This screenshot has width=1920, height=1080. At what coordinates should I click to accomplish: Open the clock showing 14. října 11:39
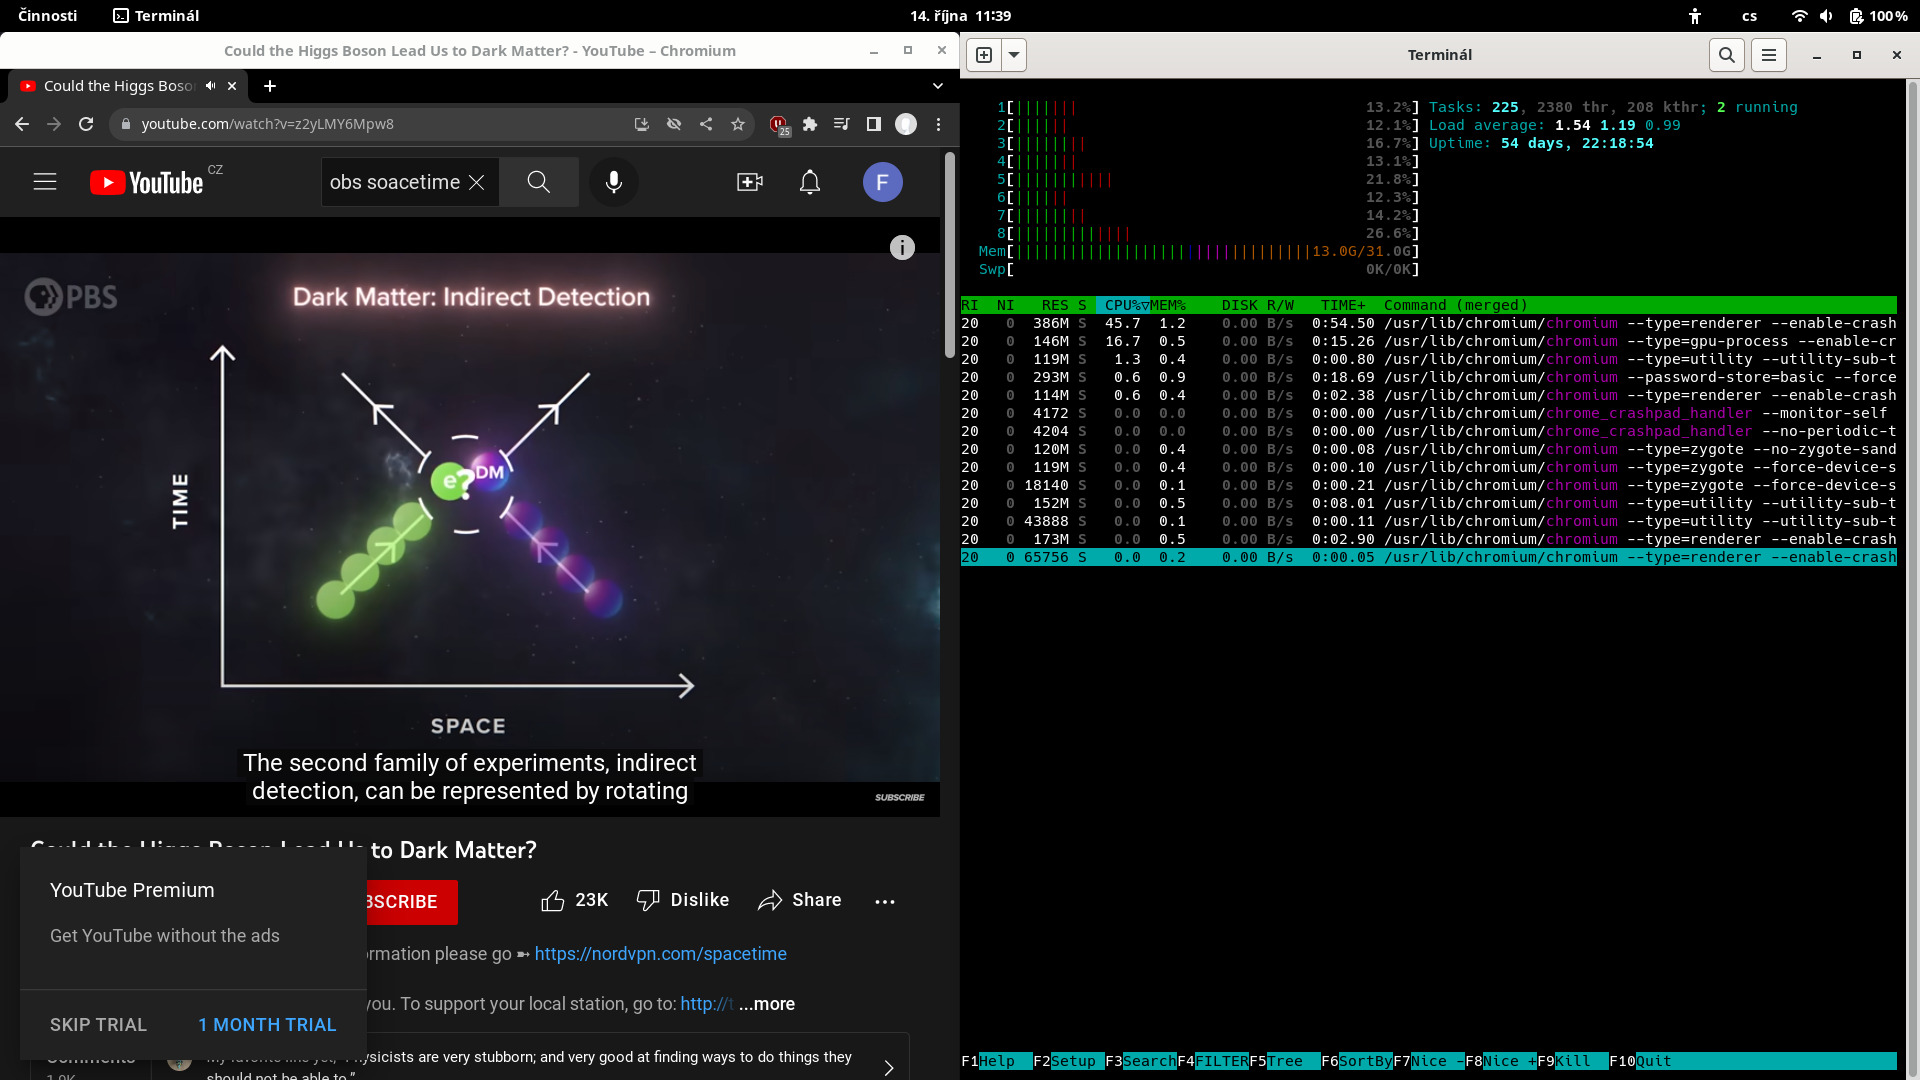click(960, 16)
